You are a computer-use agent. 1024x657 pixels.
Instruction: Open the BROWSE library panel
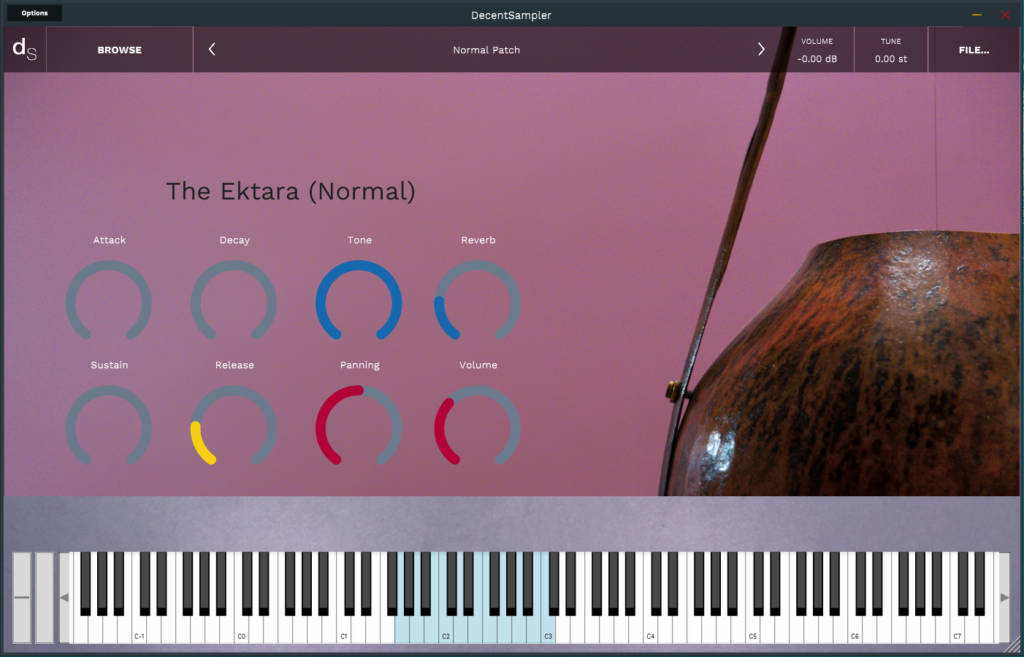pos(120,50)
